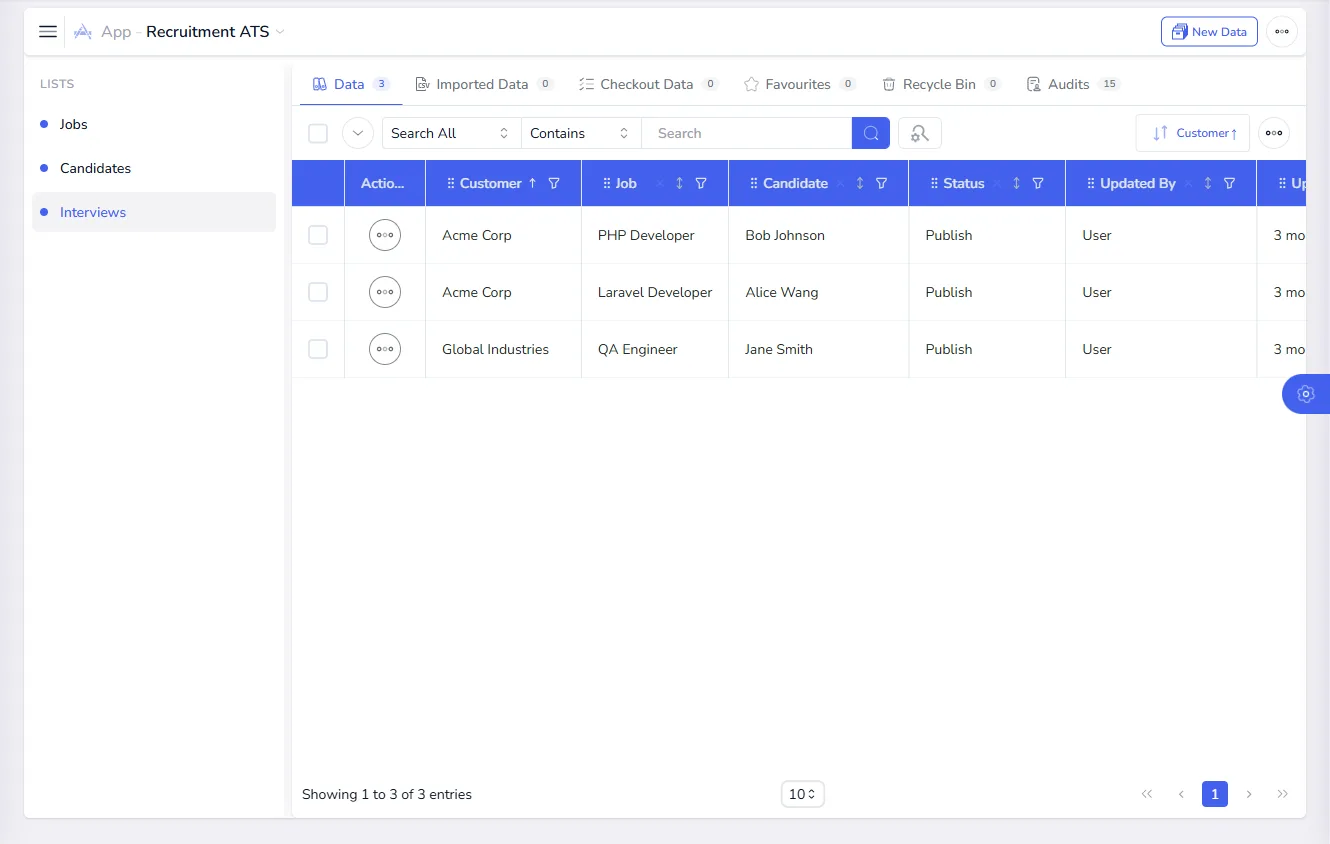This screenshot has height=844, width=1330.
Task: Click the Customer column filter icon
Action: click(x=554, y=183)
